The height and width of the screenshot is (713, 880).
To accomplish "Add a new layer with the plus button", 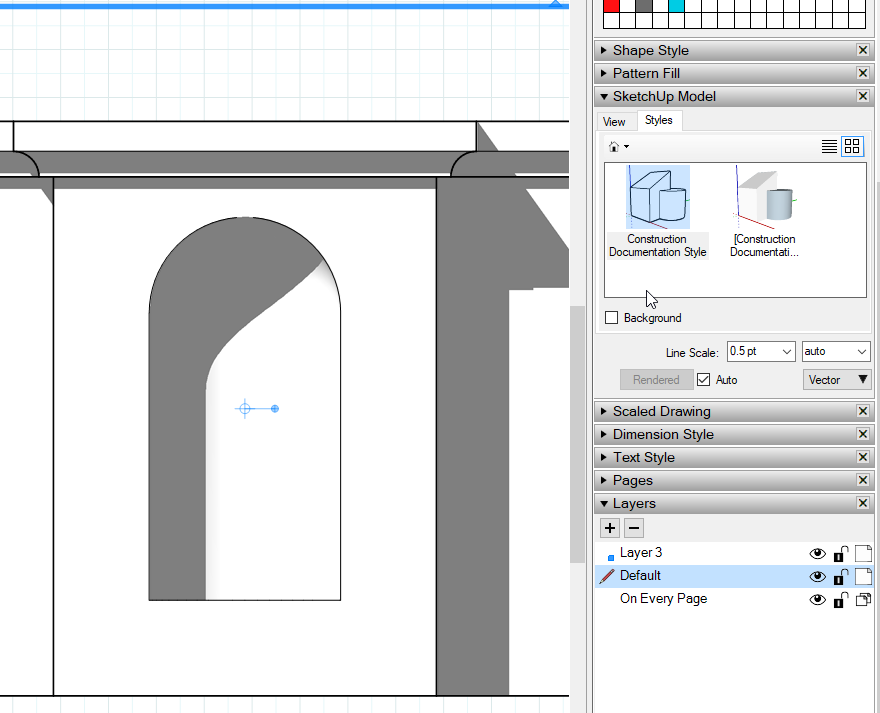I will point(610,528).
